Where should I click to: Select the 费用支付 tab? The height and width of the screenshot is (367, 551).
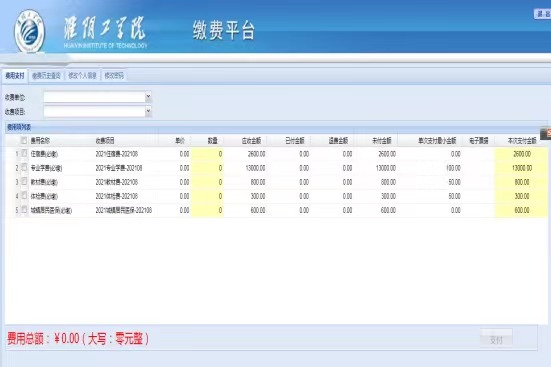15,76
